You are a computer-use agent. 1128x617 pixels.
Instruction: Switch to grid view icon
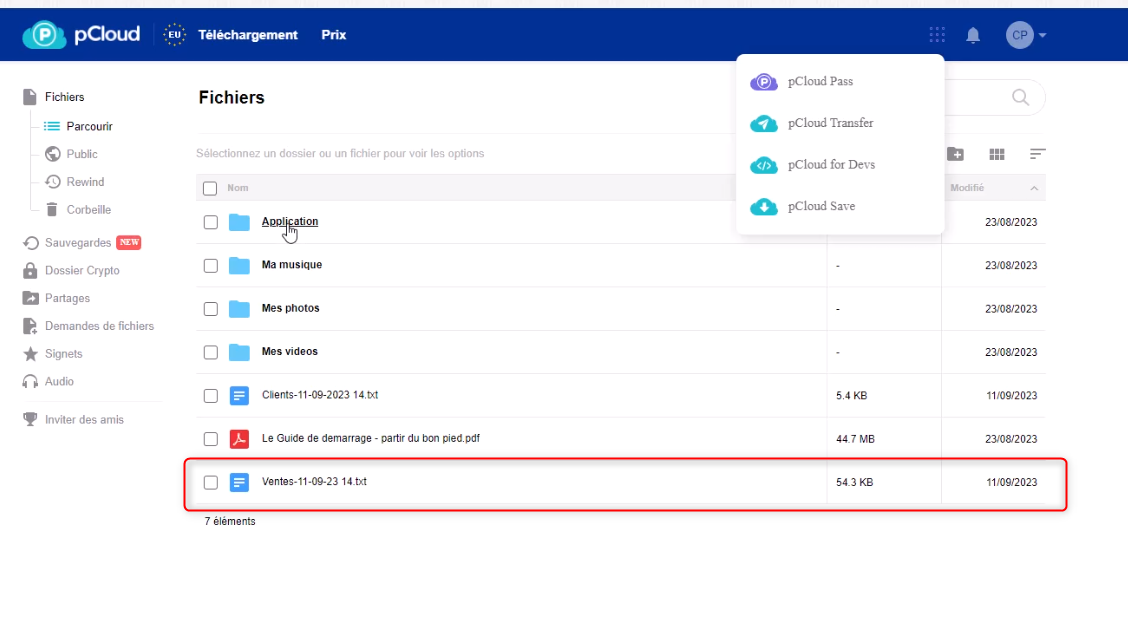996,154
